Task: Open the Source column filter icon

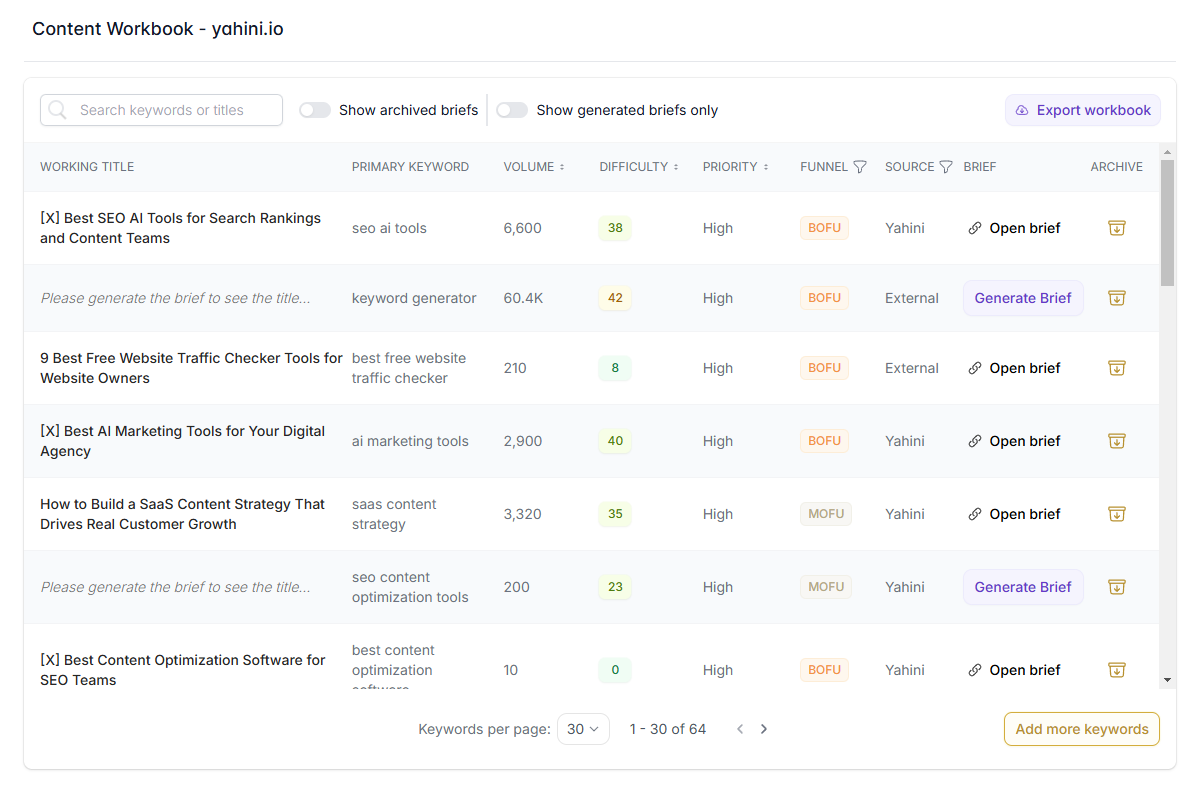Action: point(946,167)
